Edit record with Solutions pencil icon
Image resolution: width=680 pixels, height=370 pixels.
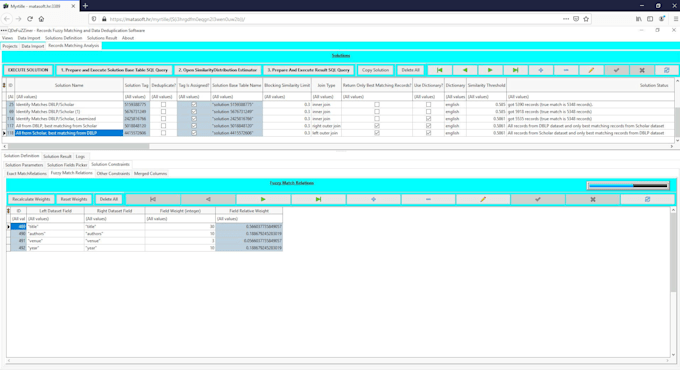591,70
